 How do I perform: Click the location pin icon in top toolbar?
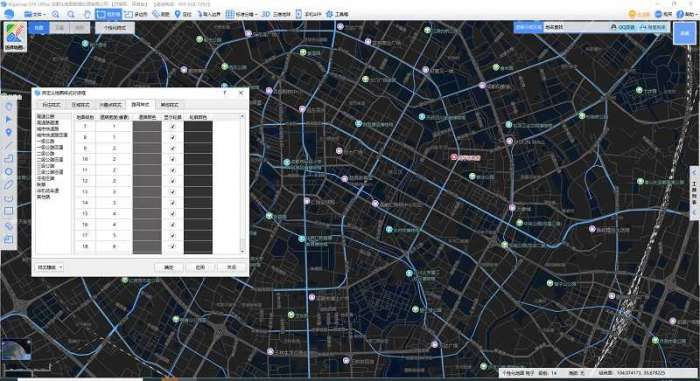click(178, 14)
